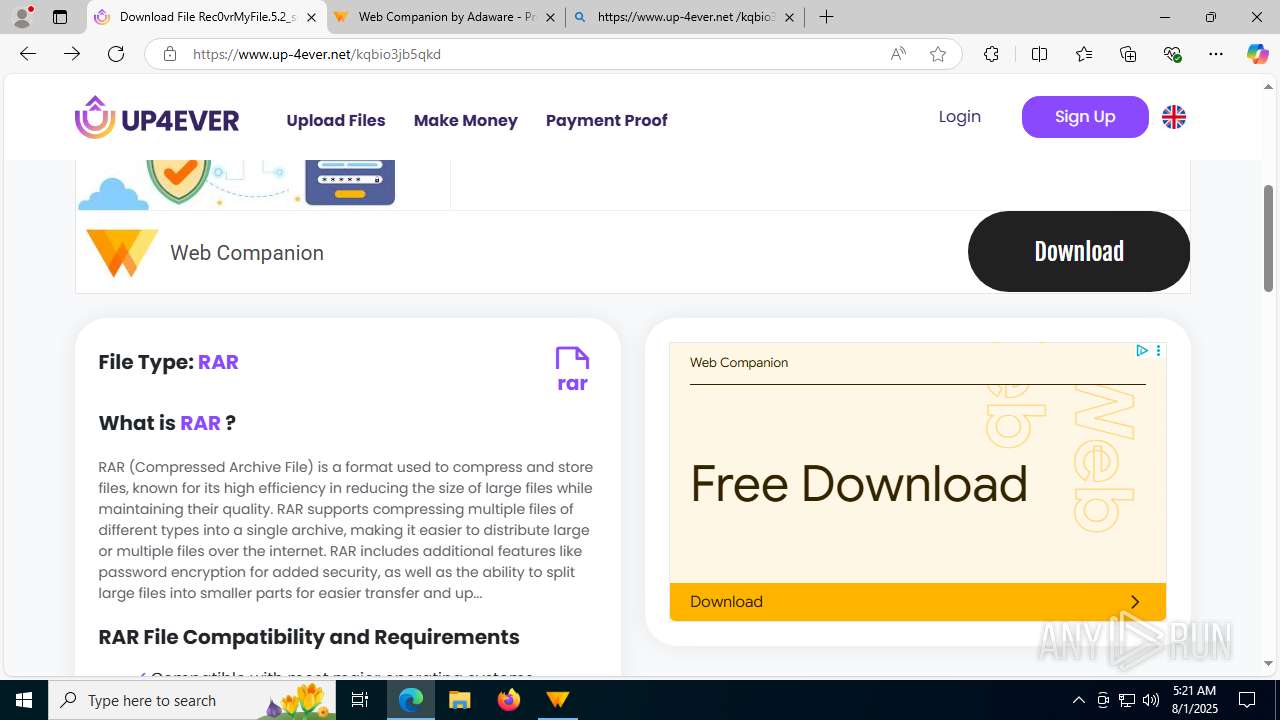The width and height of the screenshot is (1280, 720).
Task: Open the notification center
Action: (1248, 700)
